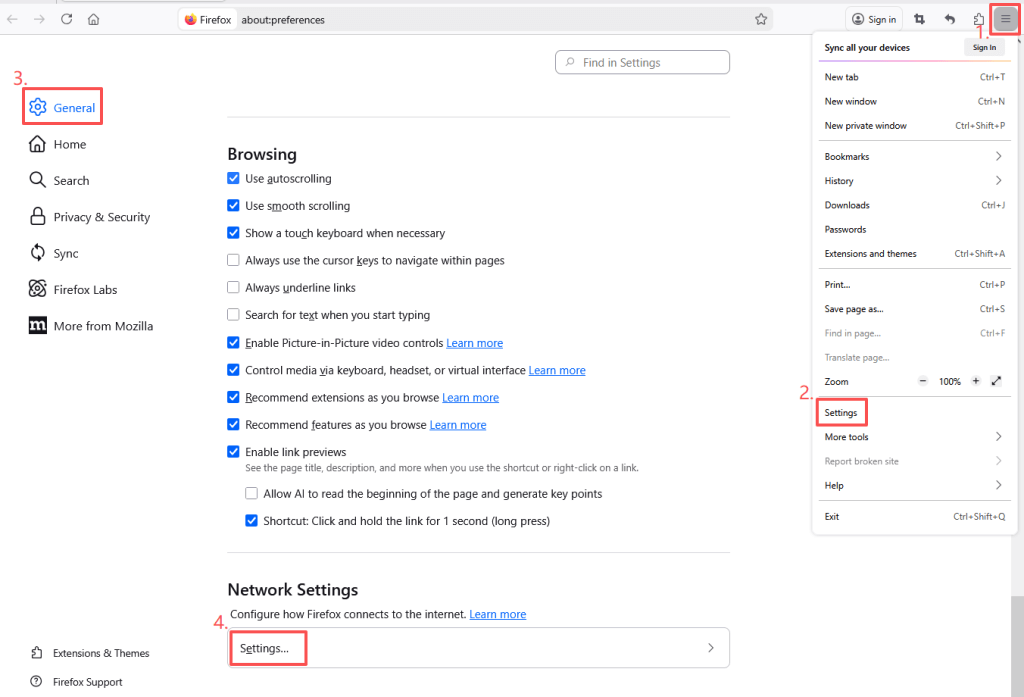Expand the More tools submenu

point(997,437)
